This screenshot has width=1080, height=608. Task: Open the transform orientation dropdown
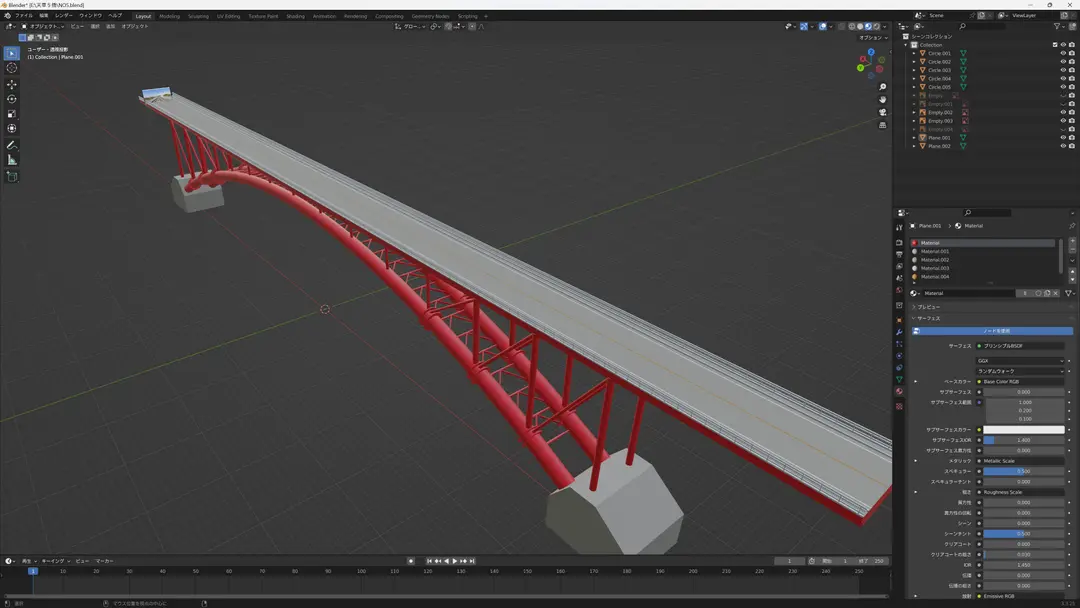click(411, 26)
